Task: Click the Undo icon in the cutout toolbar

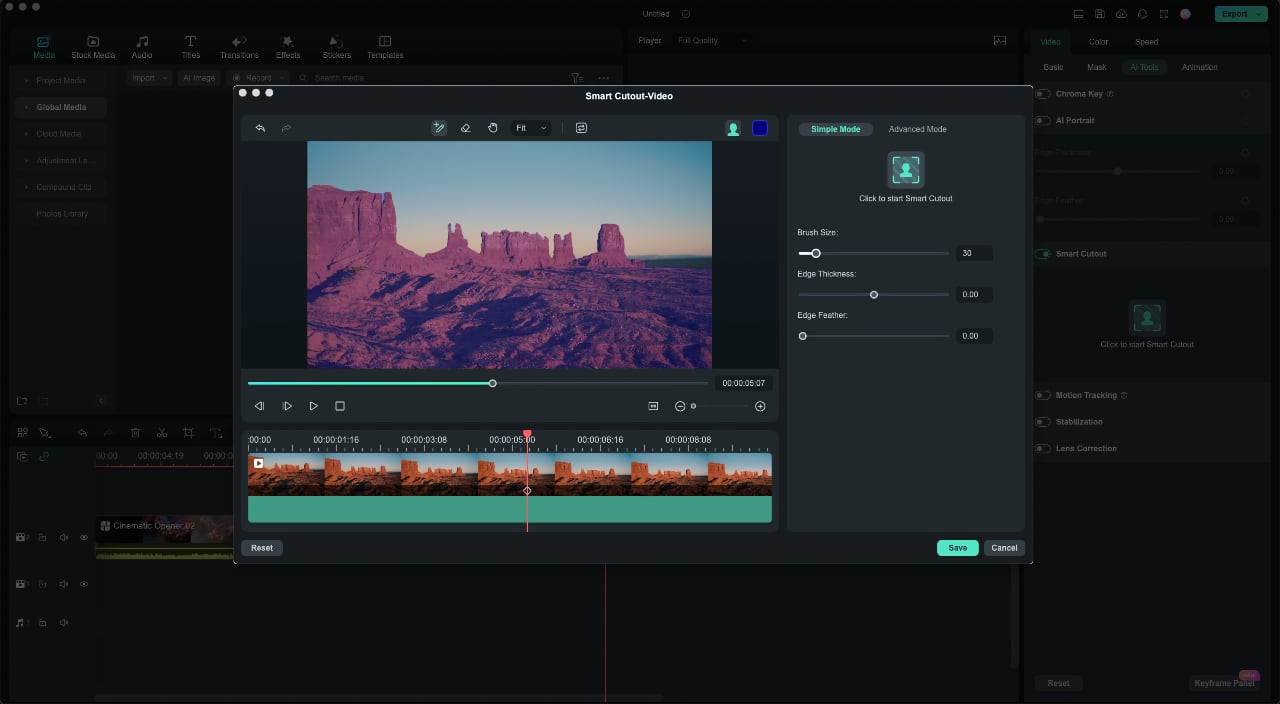Action: coord(260,128)
